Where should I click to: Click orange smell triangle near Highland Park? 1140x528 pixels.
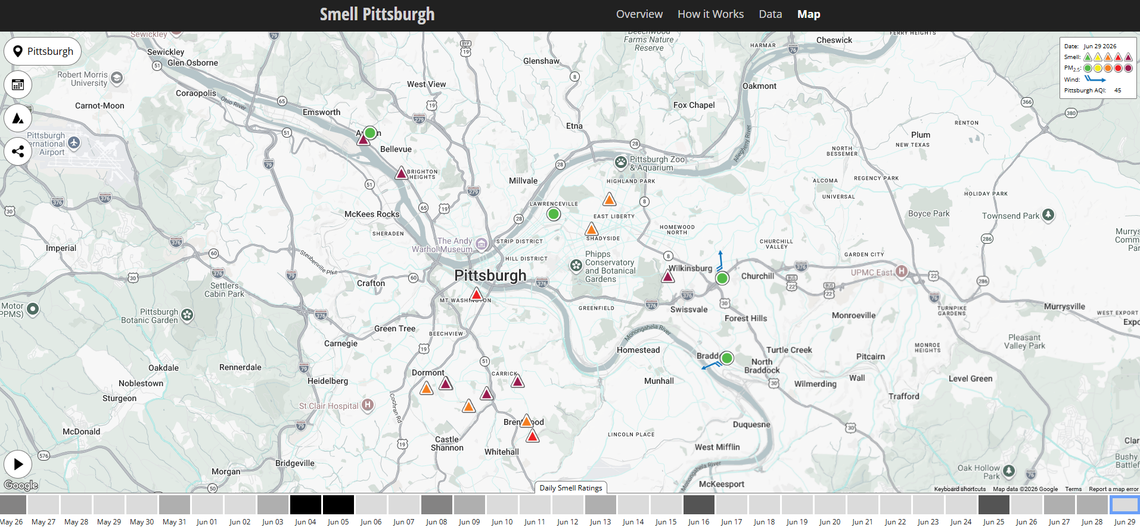click(609, 199)
